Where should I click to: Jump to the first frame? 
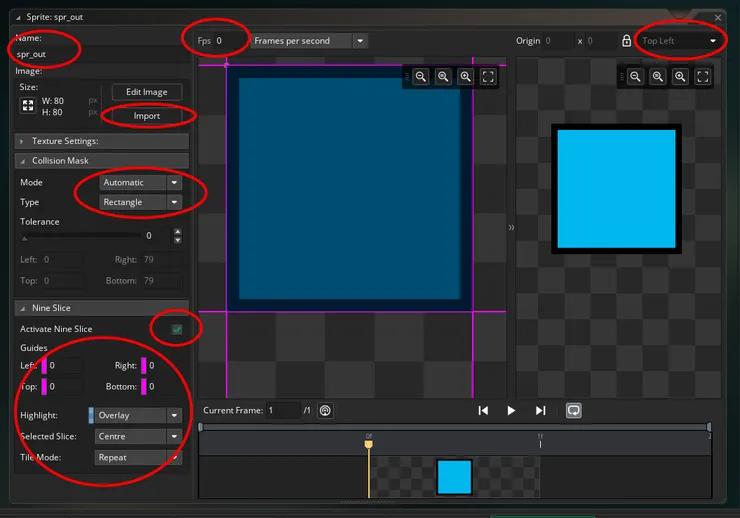point(483,410)
